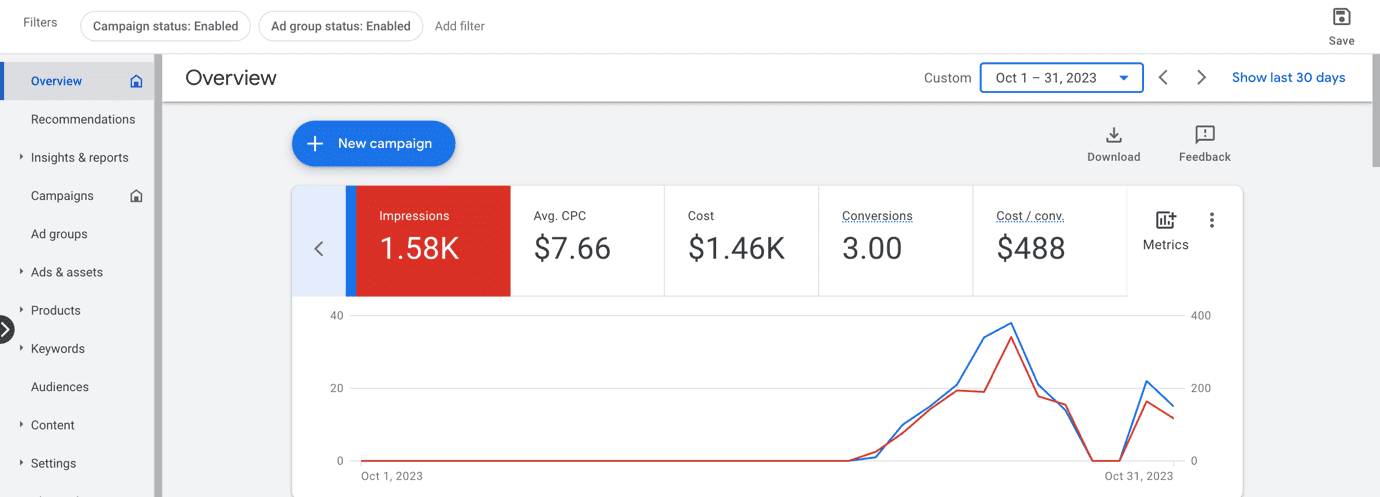Open the Feedback dialog
The image size is (1380, 497).
pyautogui.click(x=1204, y=143)
